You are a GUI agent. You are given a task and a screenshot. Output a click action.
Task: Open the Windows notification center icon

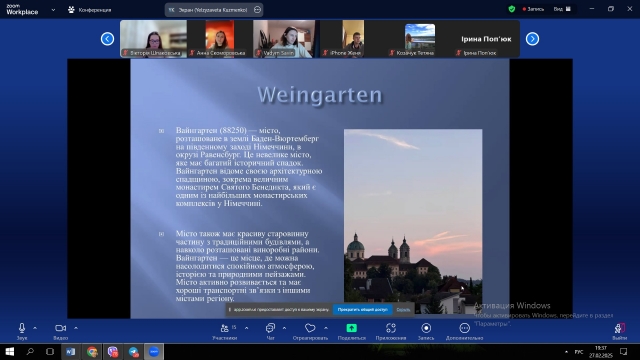point(623,351)
